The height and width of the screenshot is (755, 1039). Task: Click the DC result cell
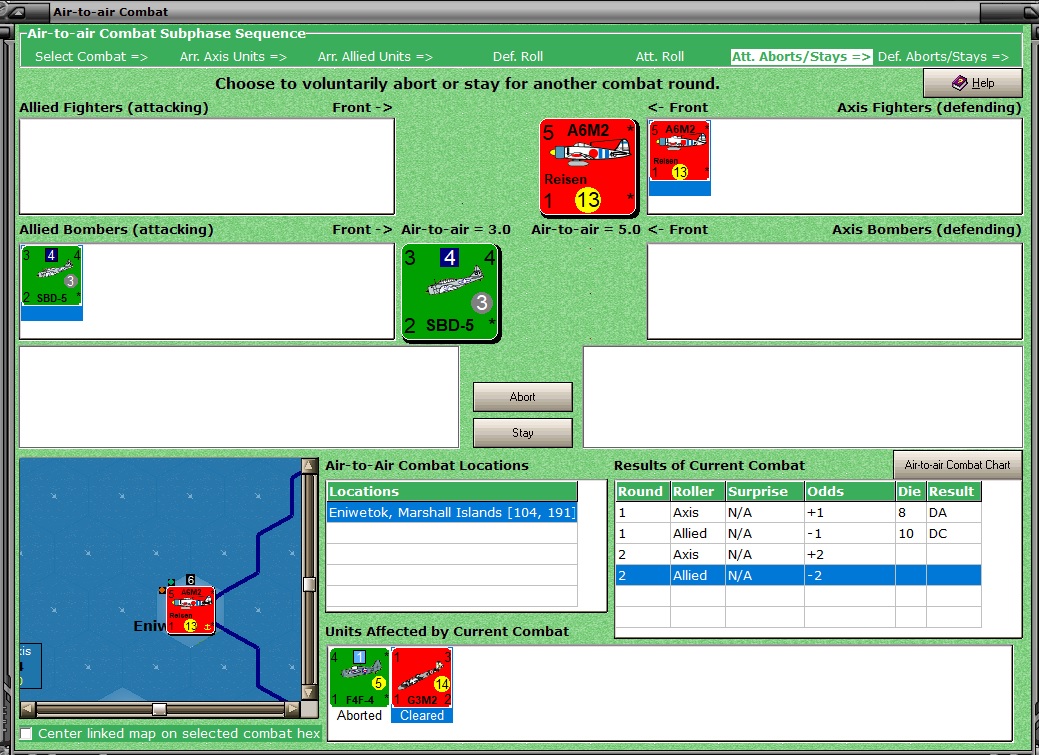pyautogui.click(x=954, y=534)
